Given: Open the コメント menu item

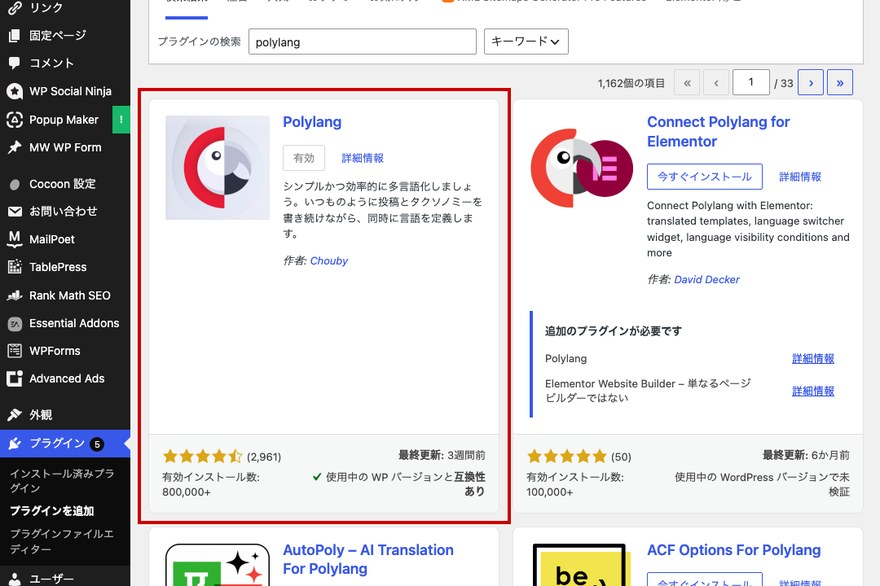Looking at the screenshot, I should [65, 63].
